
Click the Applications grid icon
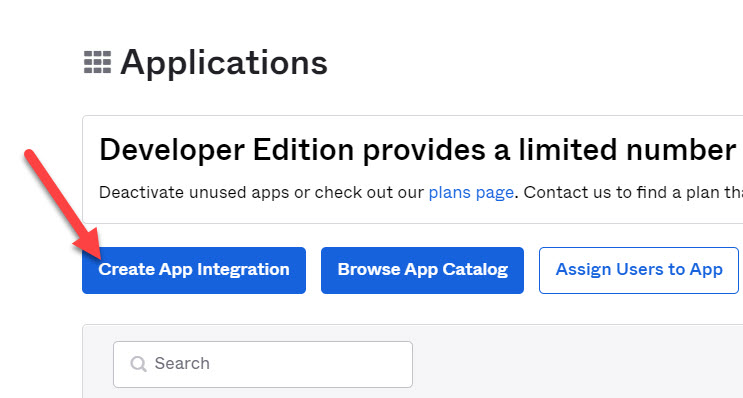97,62
